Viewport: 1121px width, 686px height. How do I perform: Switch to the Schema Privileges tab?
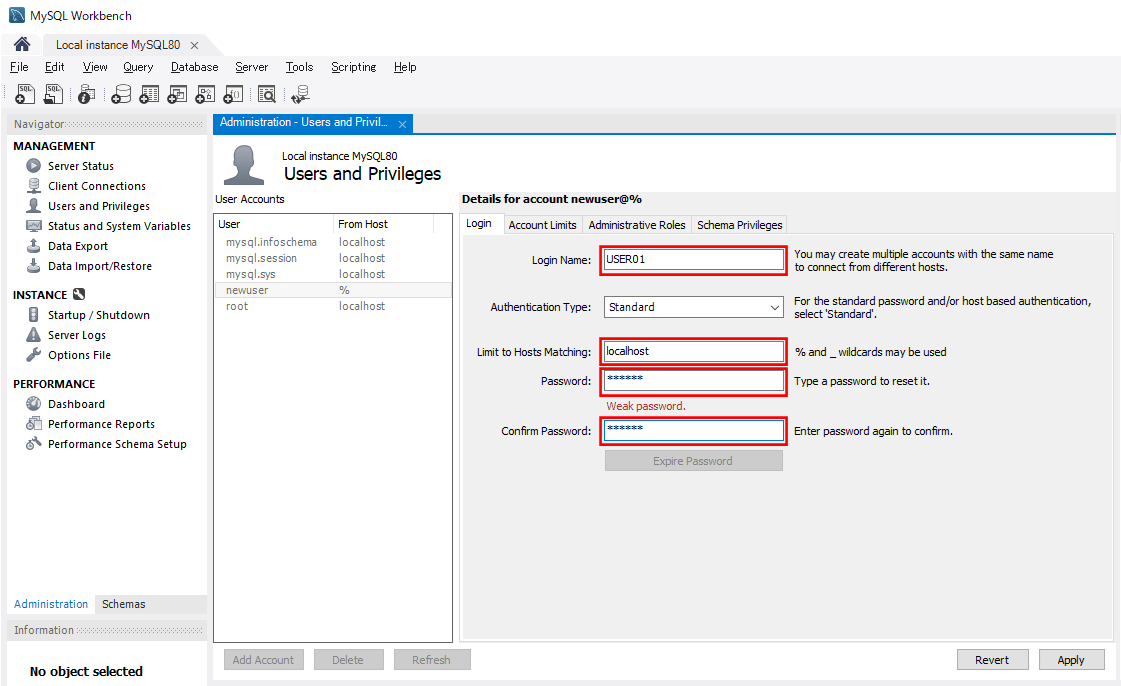coord(739,225)
